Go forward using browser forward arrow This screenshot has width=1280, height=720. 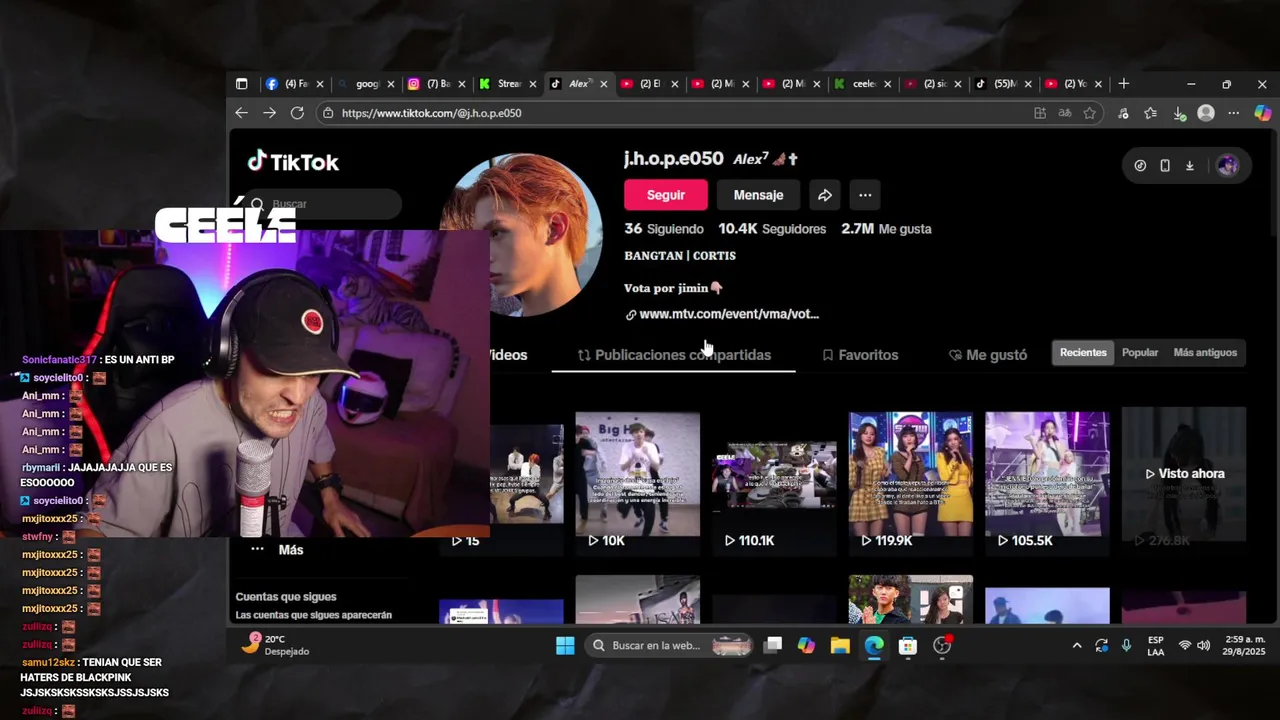click(269, 113)
